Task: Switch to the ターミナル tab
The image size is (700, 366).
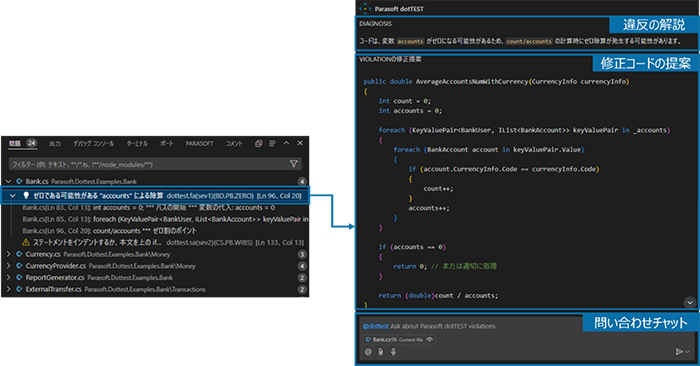Action: point(137,143)
